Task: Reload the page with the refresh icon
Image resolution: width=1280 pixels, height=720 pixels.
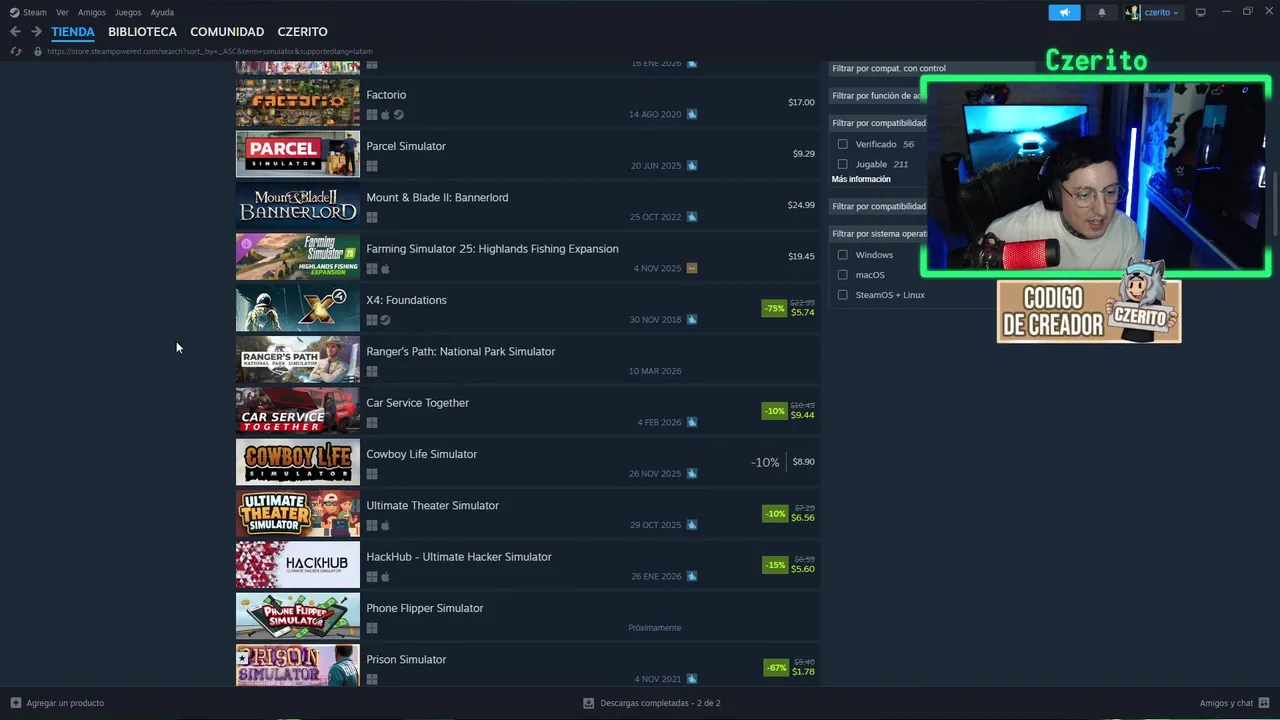Action: click(15, 51)
